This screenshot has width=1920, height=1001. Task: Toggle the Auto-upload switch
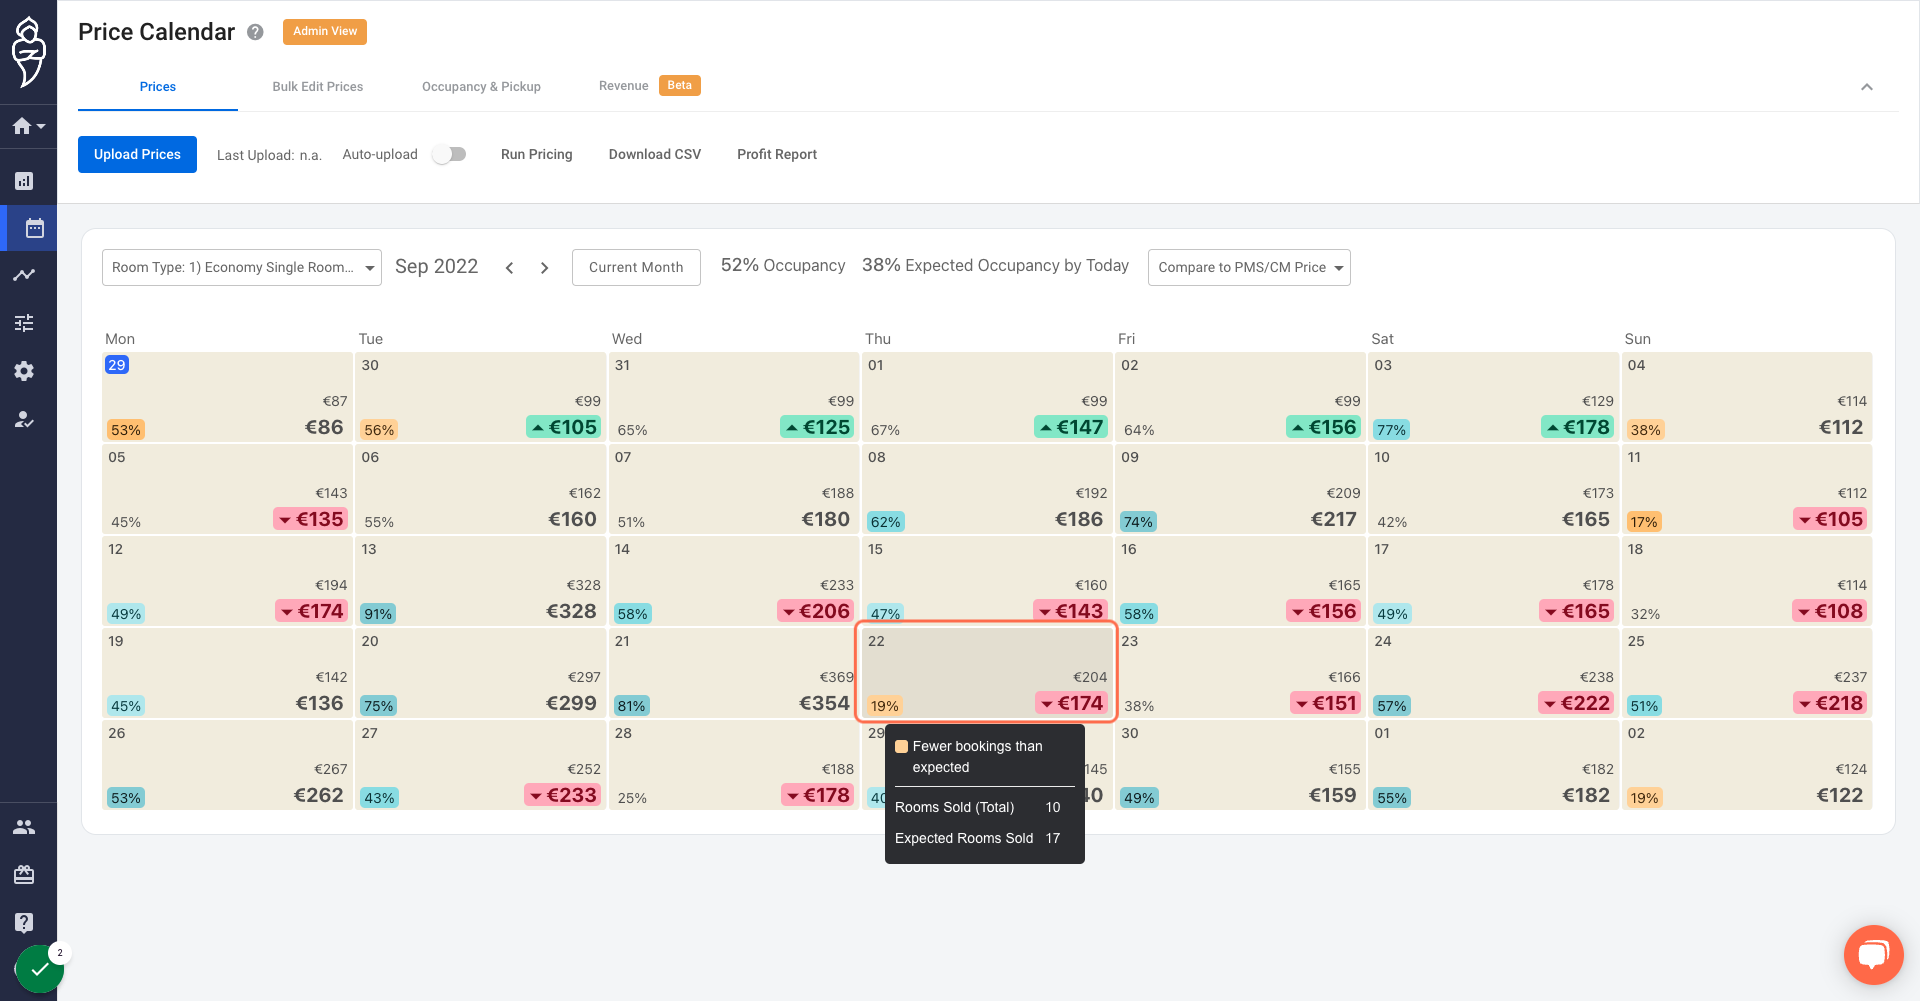pos(449,154)
